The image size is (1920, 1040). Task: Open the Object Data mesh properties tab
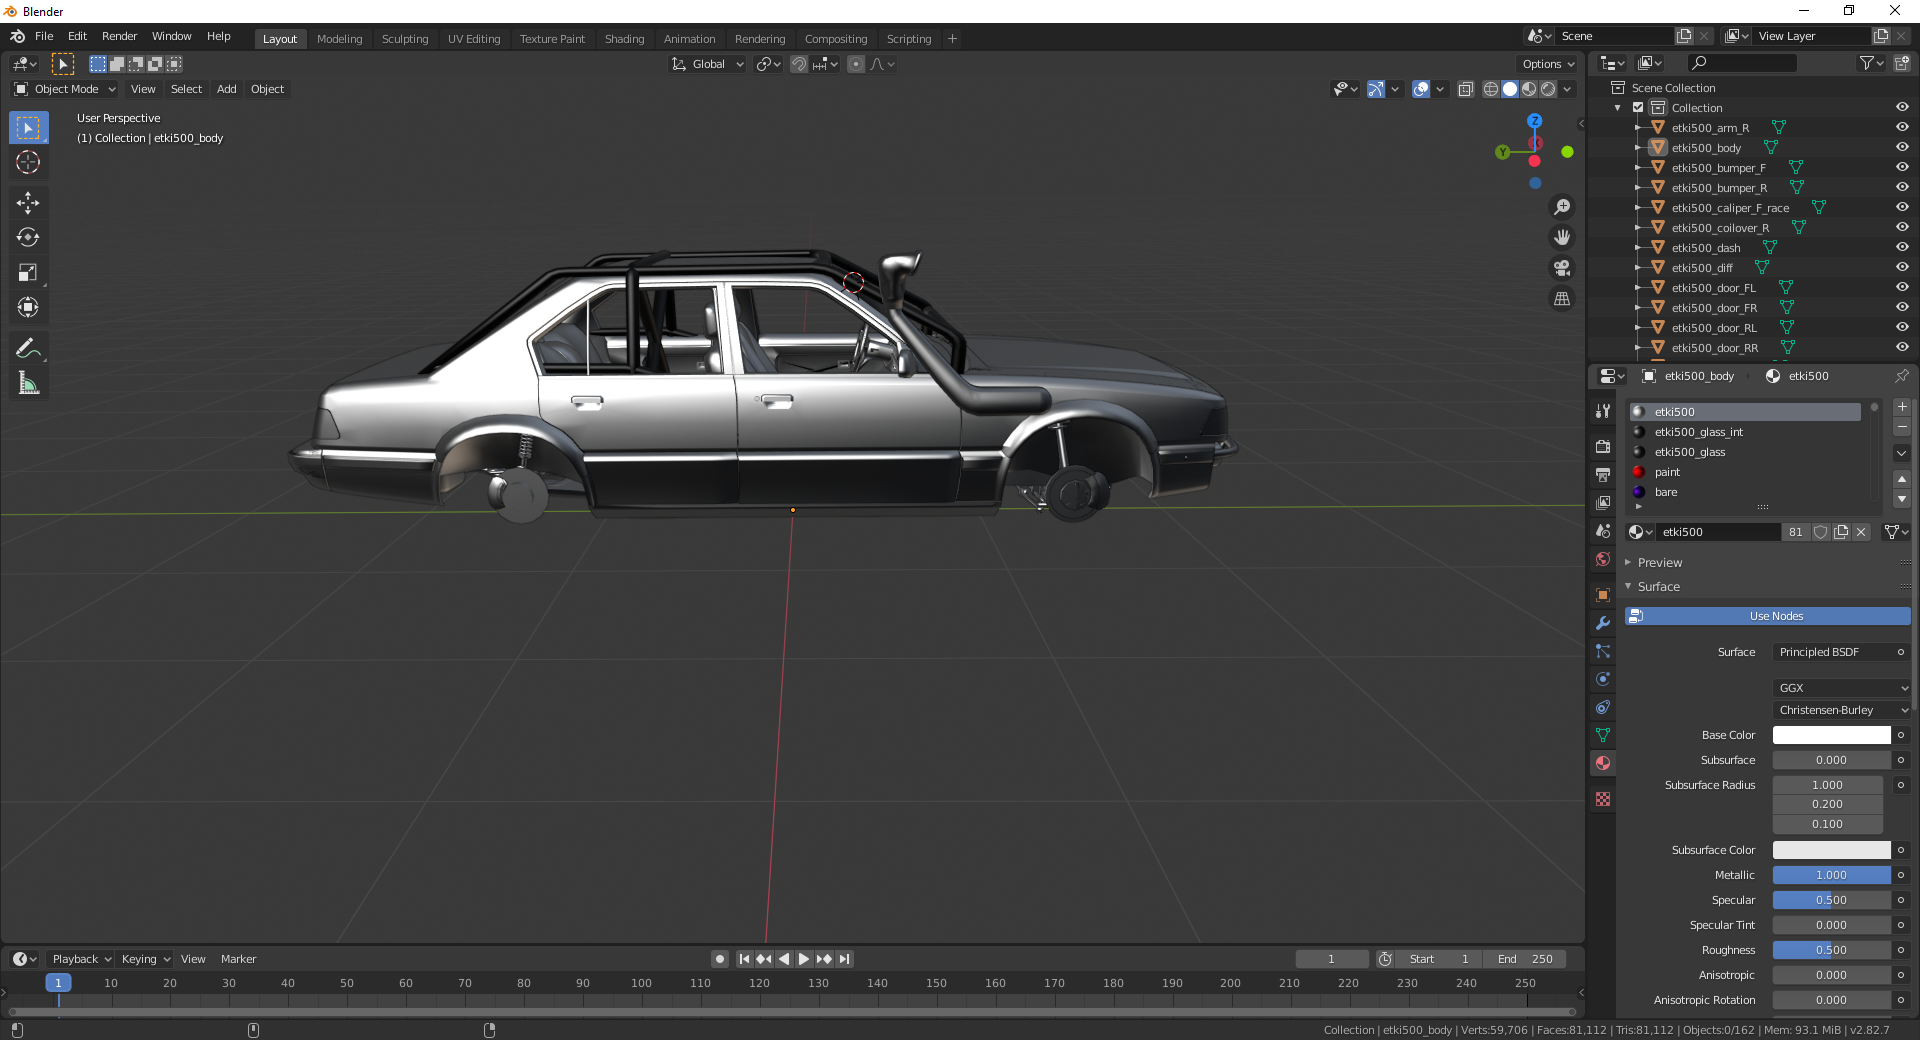[1603, 735]
